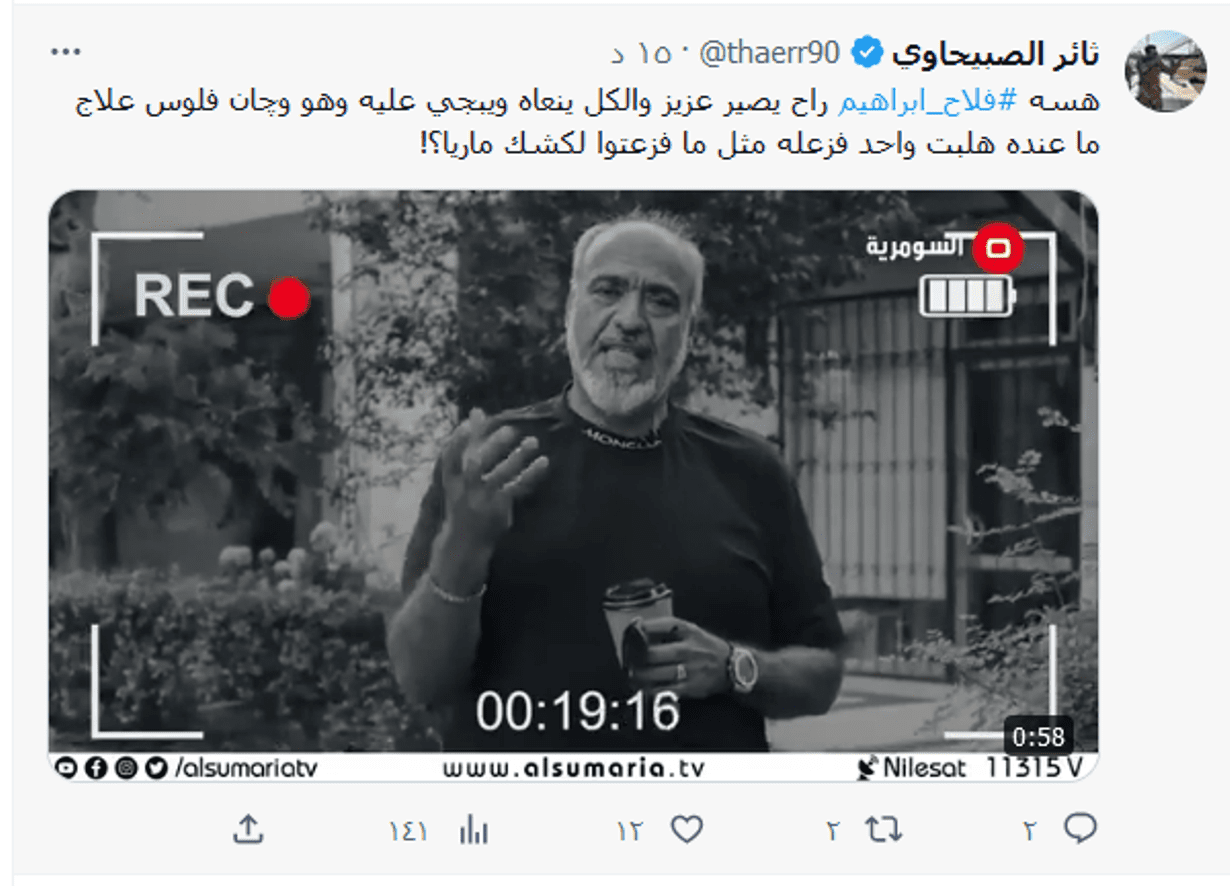Click the like count ١٢
The image size is (1230, 886).
[629, 831]
